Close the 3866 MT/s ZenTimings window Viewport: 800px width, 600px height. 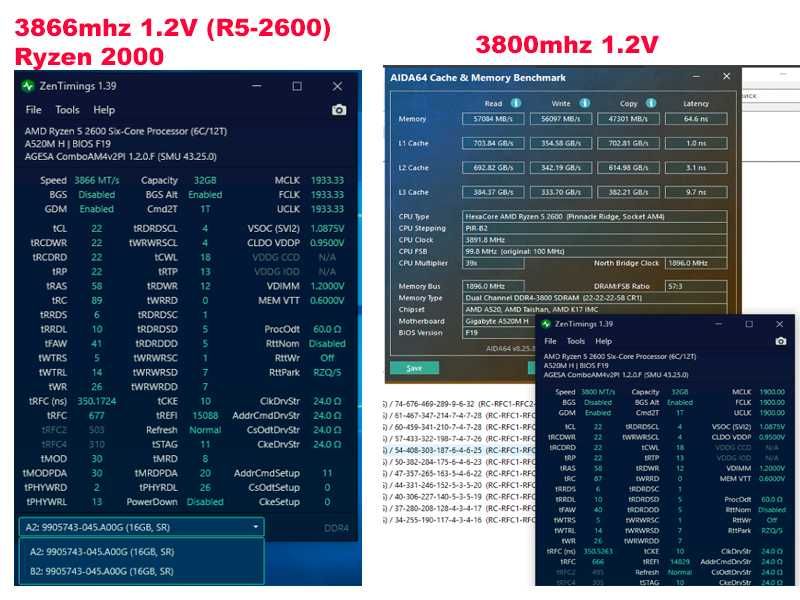[x=337, y=86]
